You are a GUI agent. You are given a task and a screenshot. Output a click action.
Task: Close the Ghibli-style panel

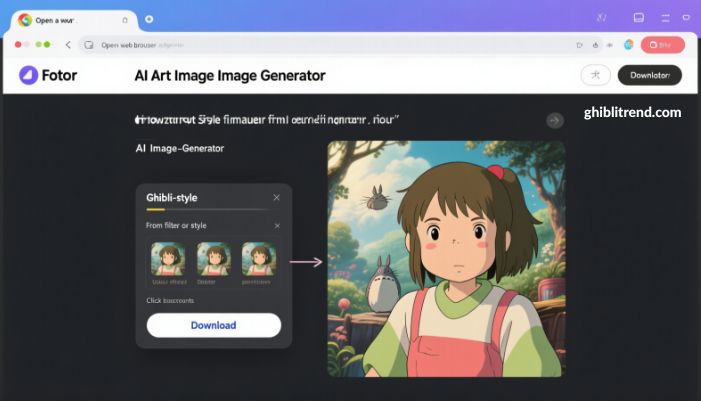click(x=276, y=198)
